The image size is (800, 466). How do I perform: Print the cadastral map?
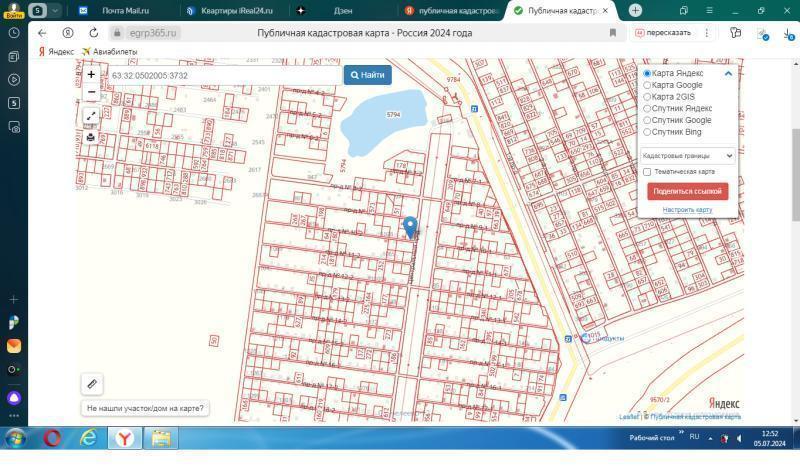click(91, 137)
